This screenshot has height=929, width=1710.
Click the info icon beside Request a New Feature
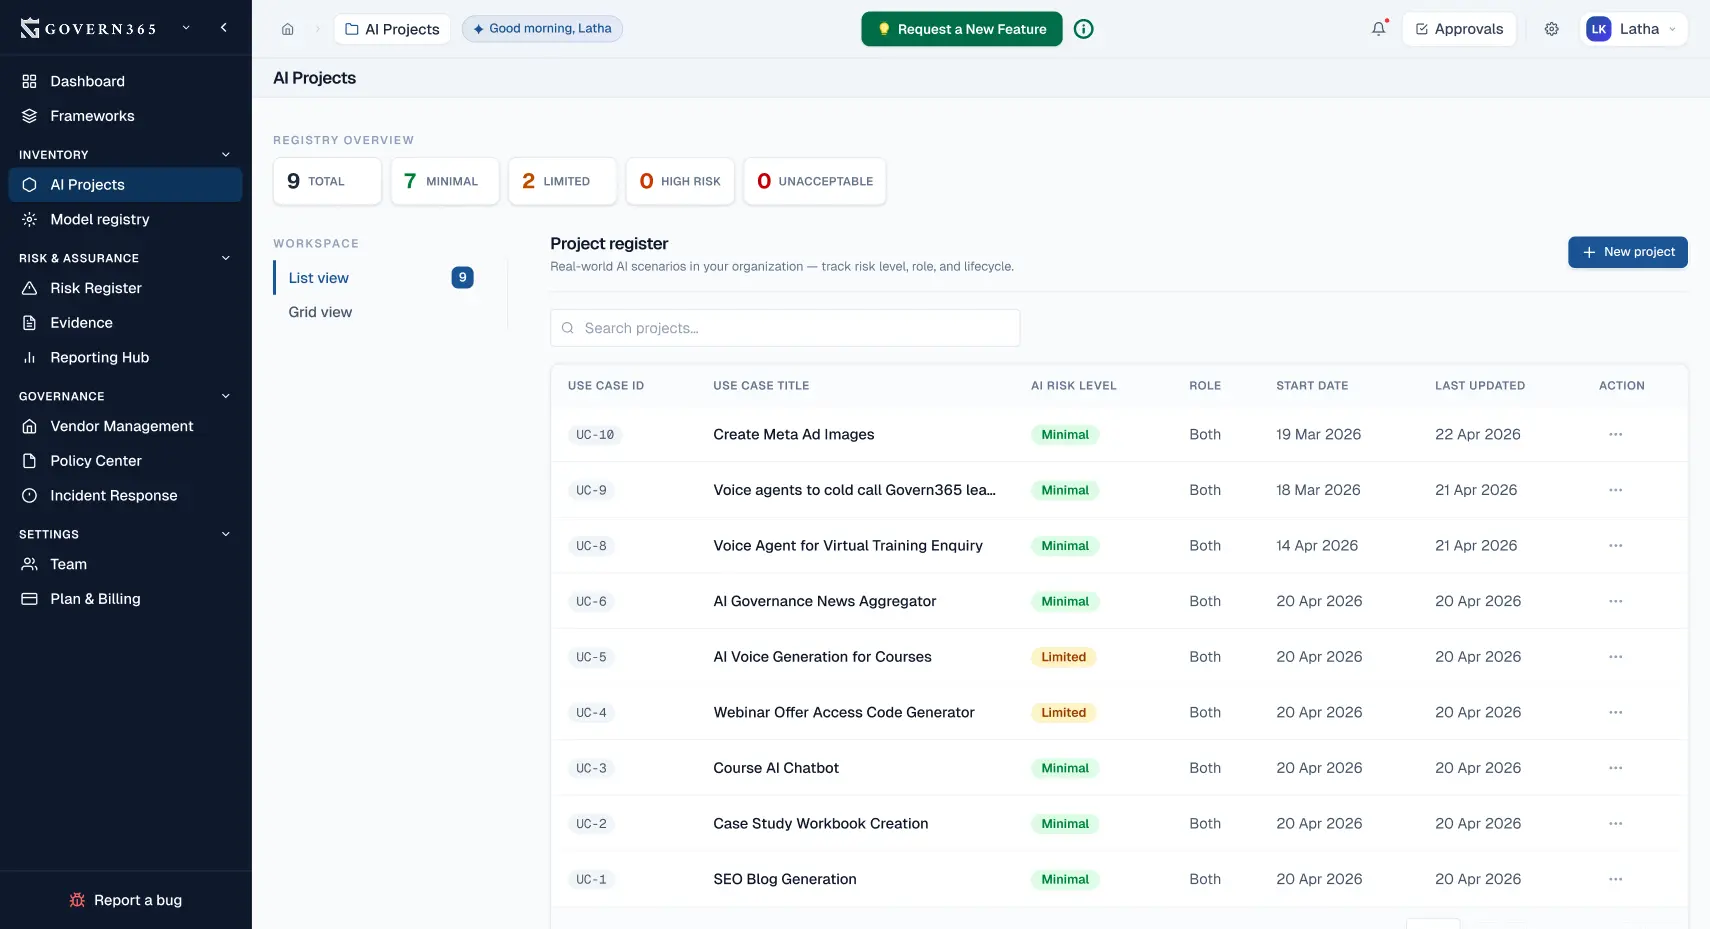click(x=1083, y=29)
